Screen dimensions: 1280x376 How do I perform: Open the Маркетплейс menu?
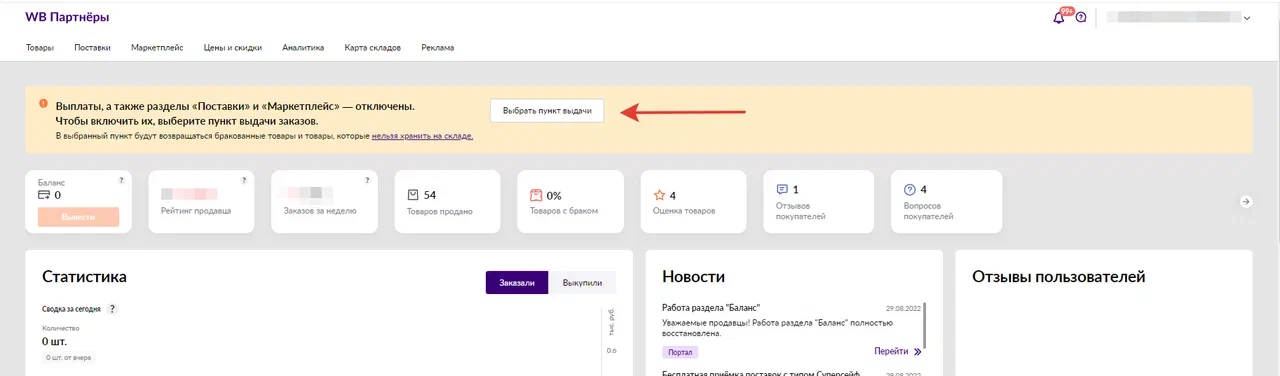pos(156,48)
